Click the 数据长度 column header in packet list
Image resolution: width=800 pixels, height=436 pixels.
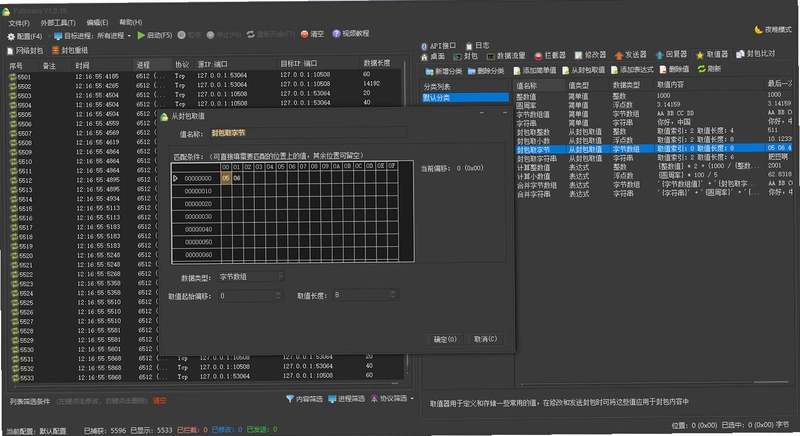point(381,63)
